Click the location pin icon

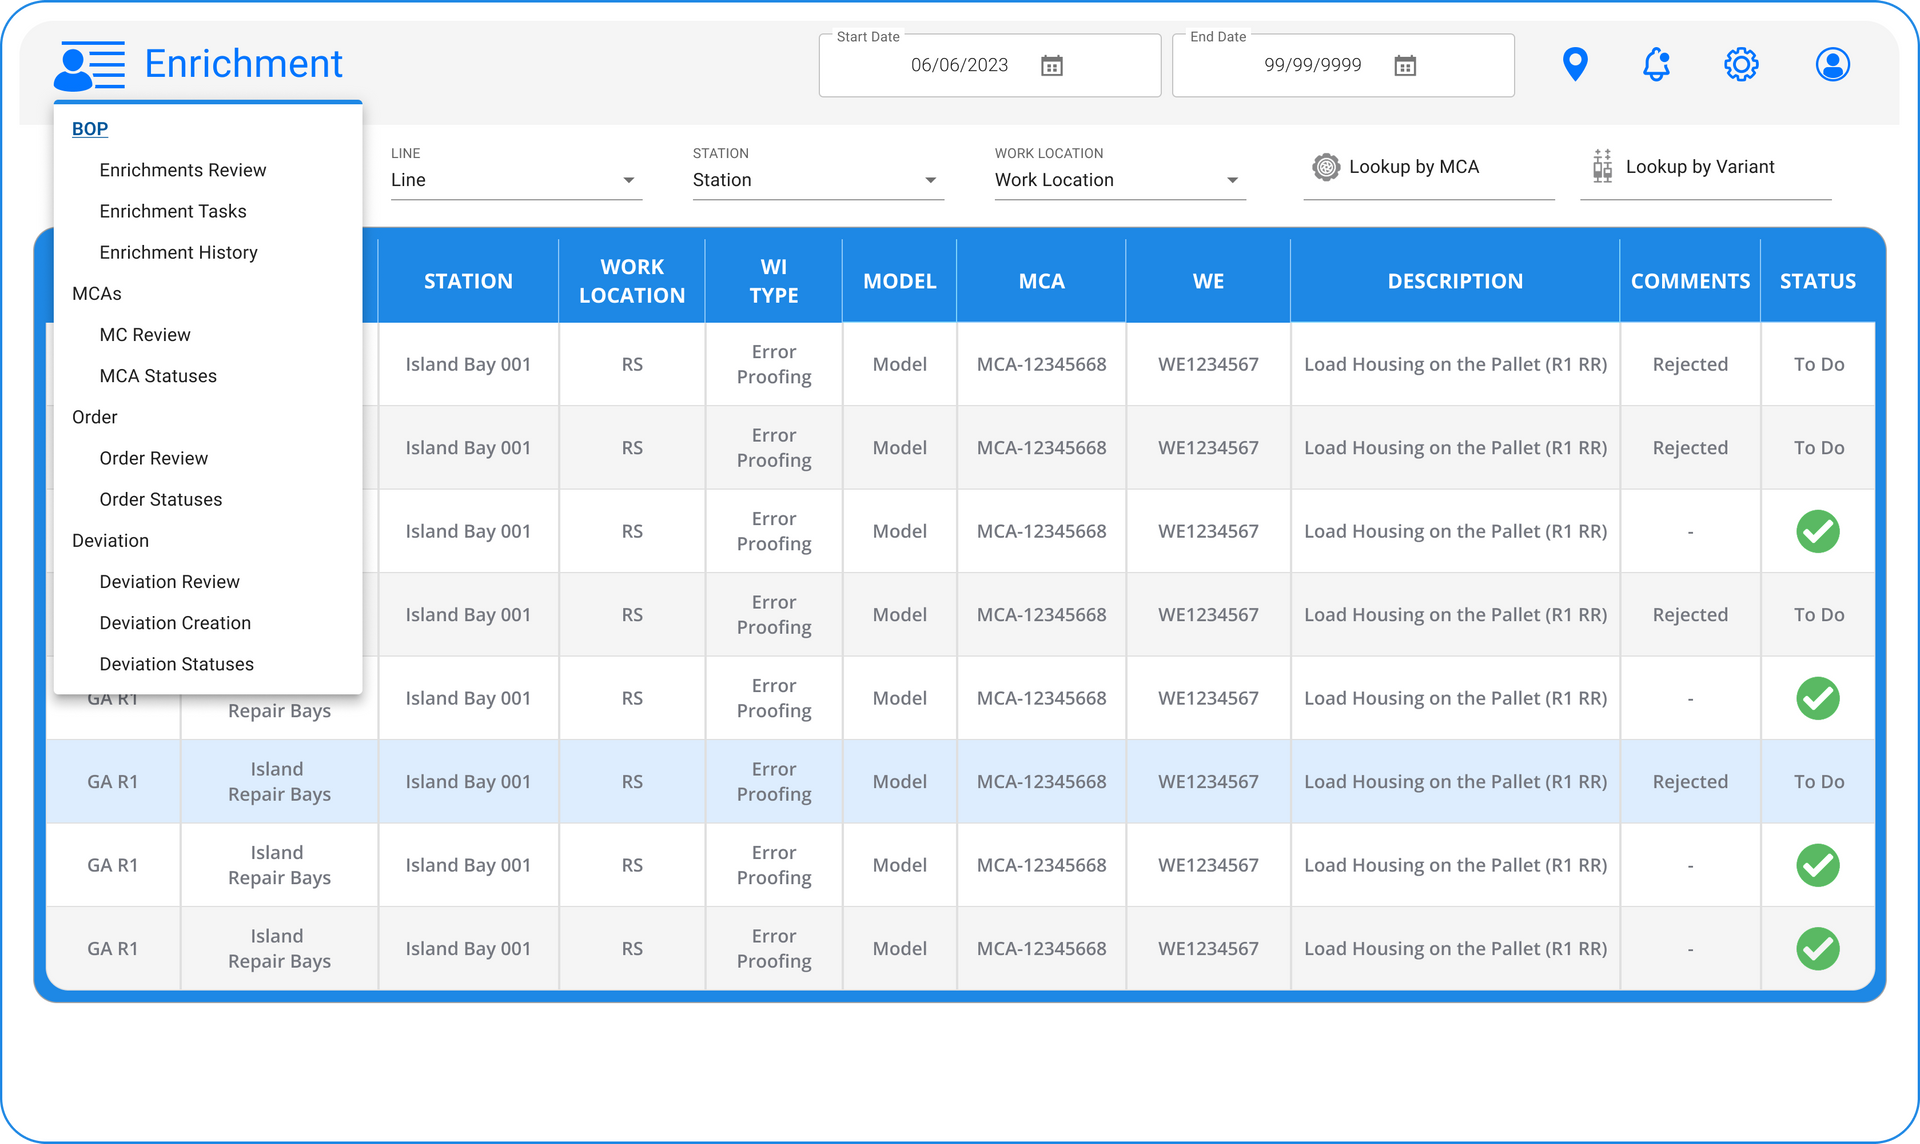1575,65
